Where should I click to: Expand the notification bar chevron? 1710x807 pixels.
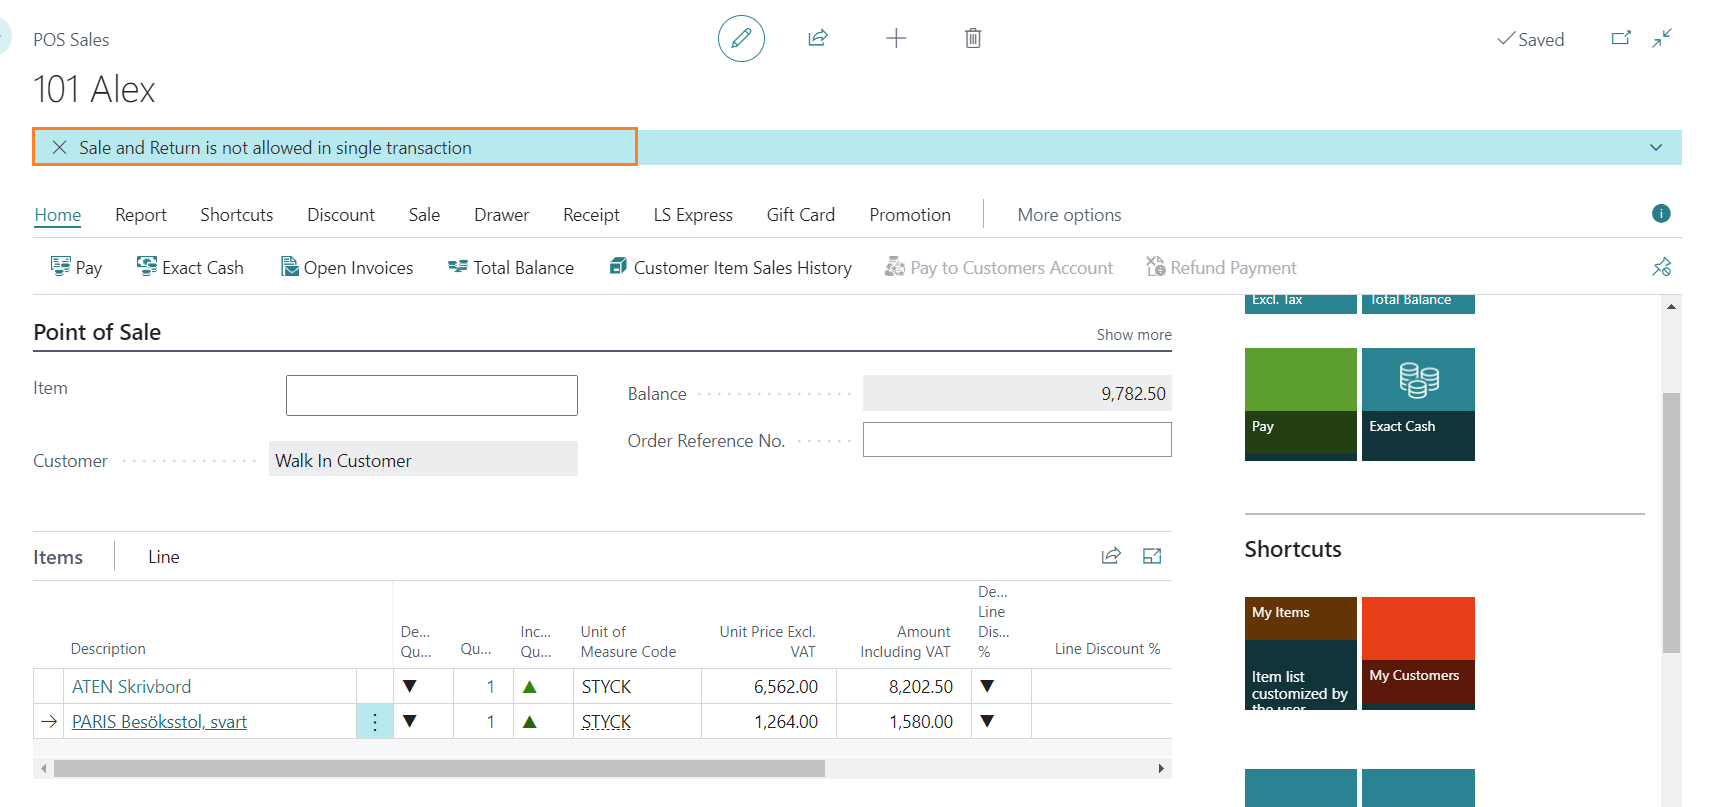point(1656,147)
